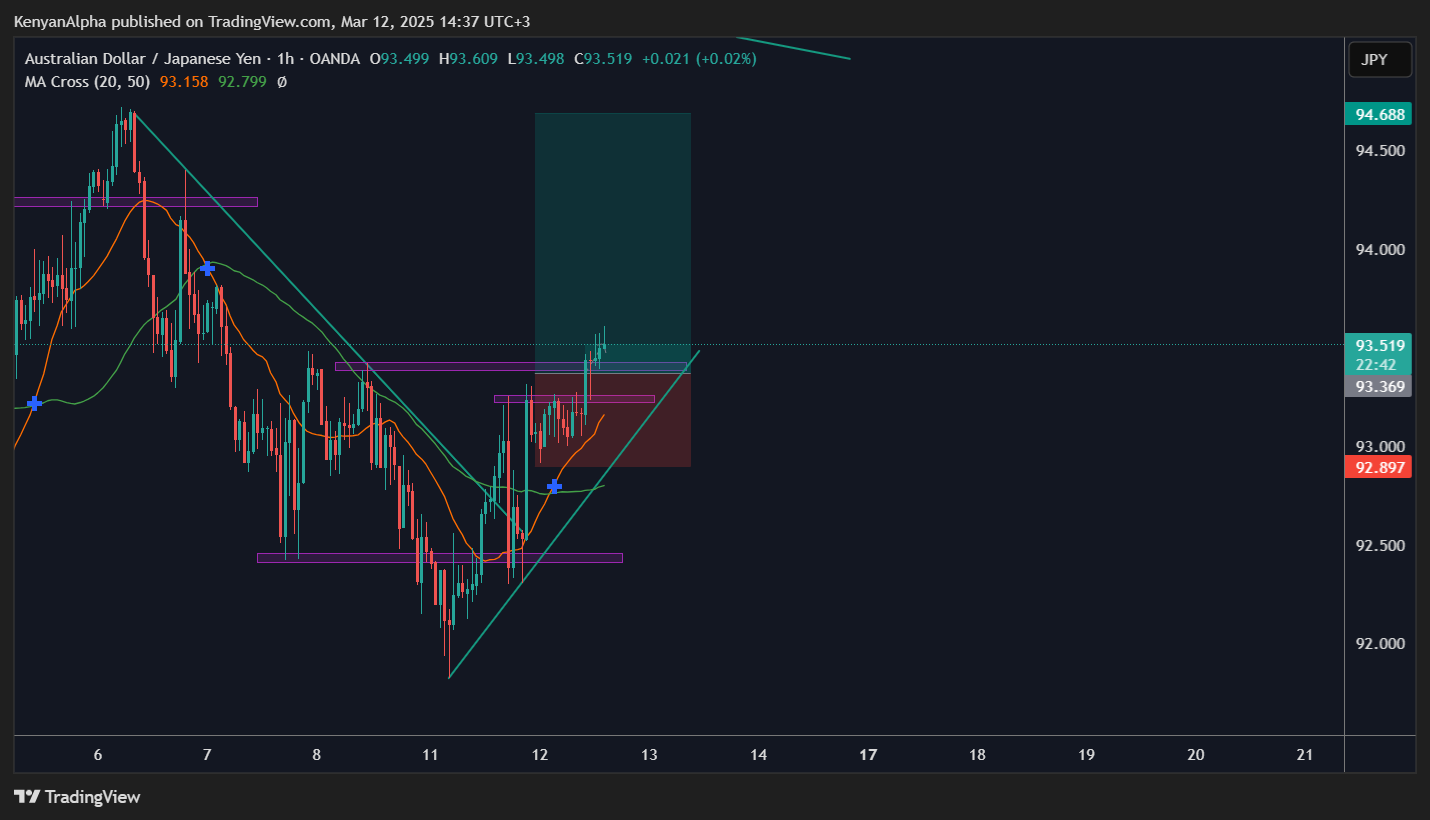Click the 94.500 price axis label

(1380, 150)
